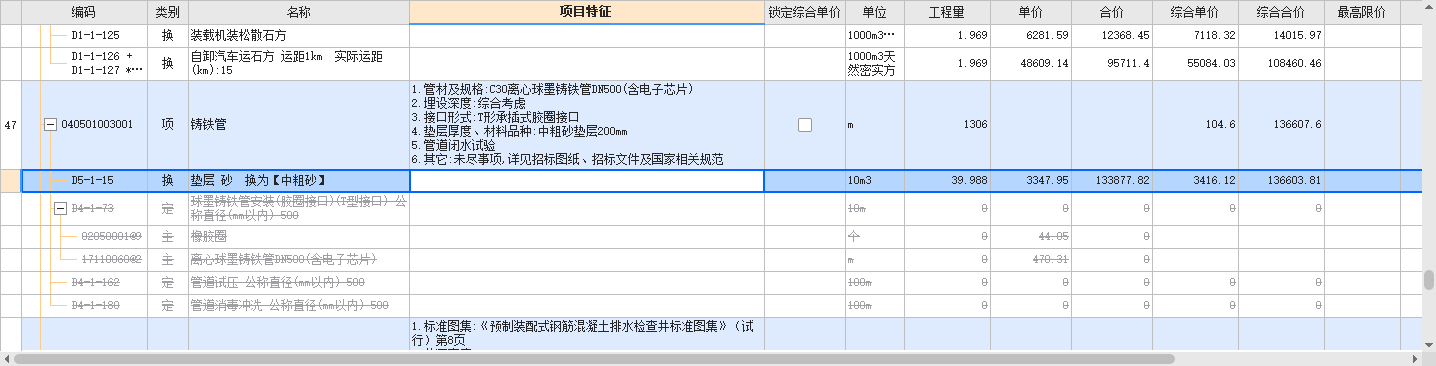The image size is (1436, 366).
Task: Click the name cell 自卸汽车运石方 运距1km
Action: [x=299, y=63]
